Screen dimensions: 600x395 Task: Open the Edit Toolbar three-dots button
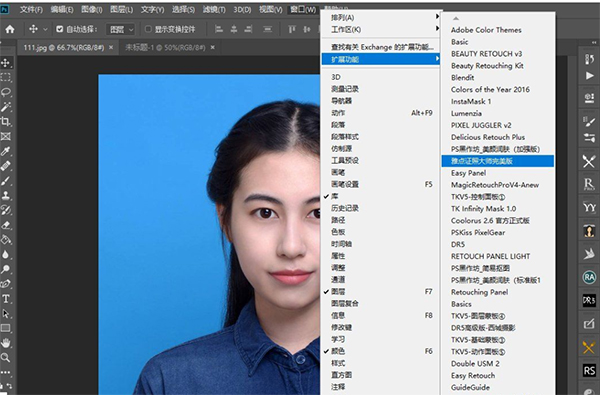(x=6, y=372)
